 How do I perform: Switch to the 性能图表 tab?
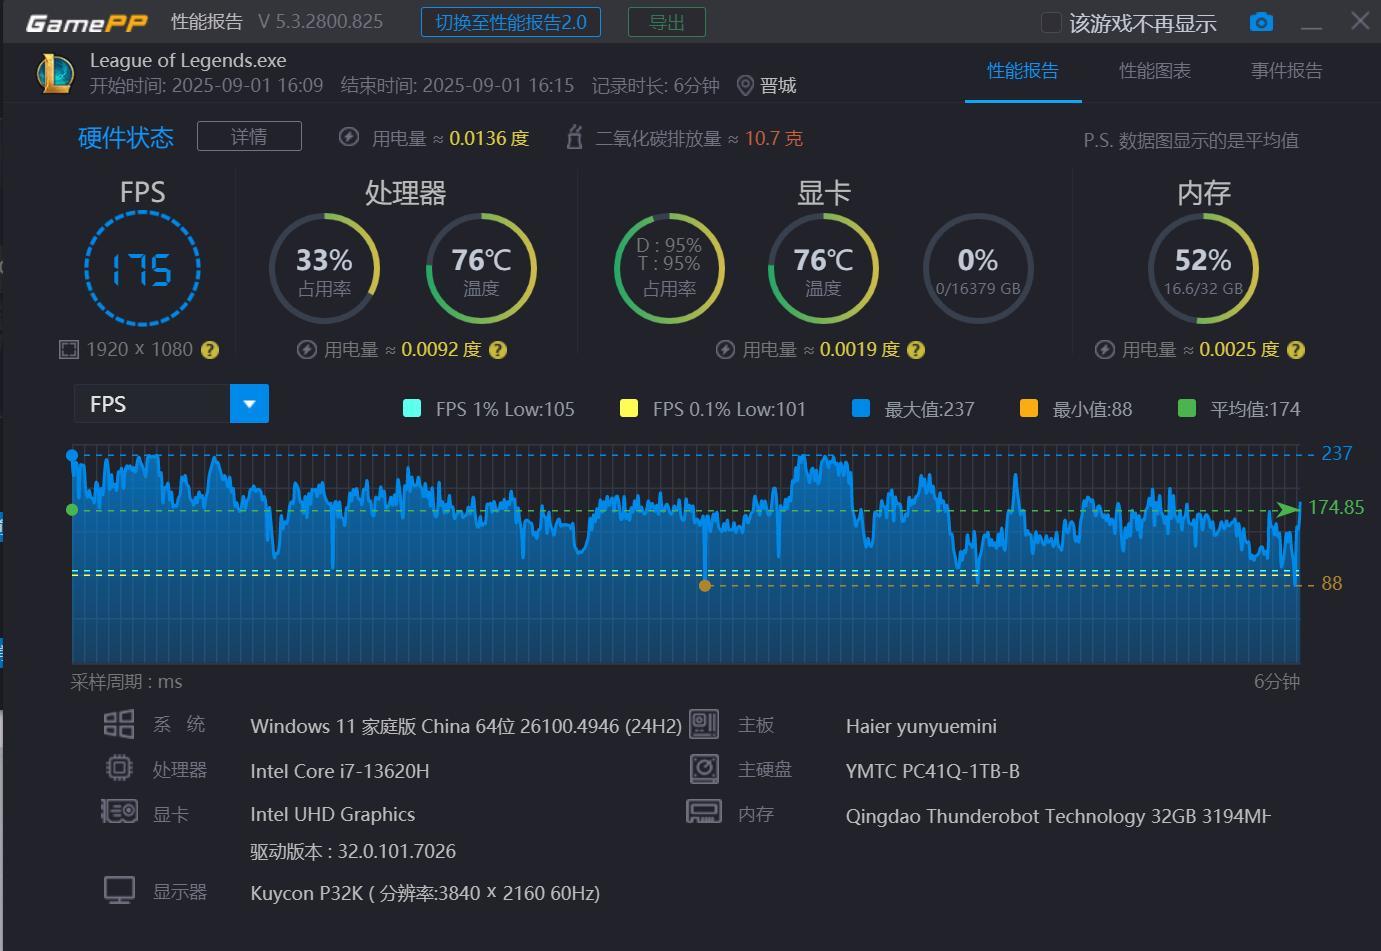tap(1155, 71)
